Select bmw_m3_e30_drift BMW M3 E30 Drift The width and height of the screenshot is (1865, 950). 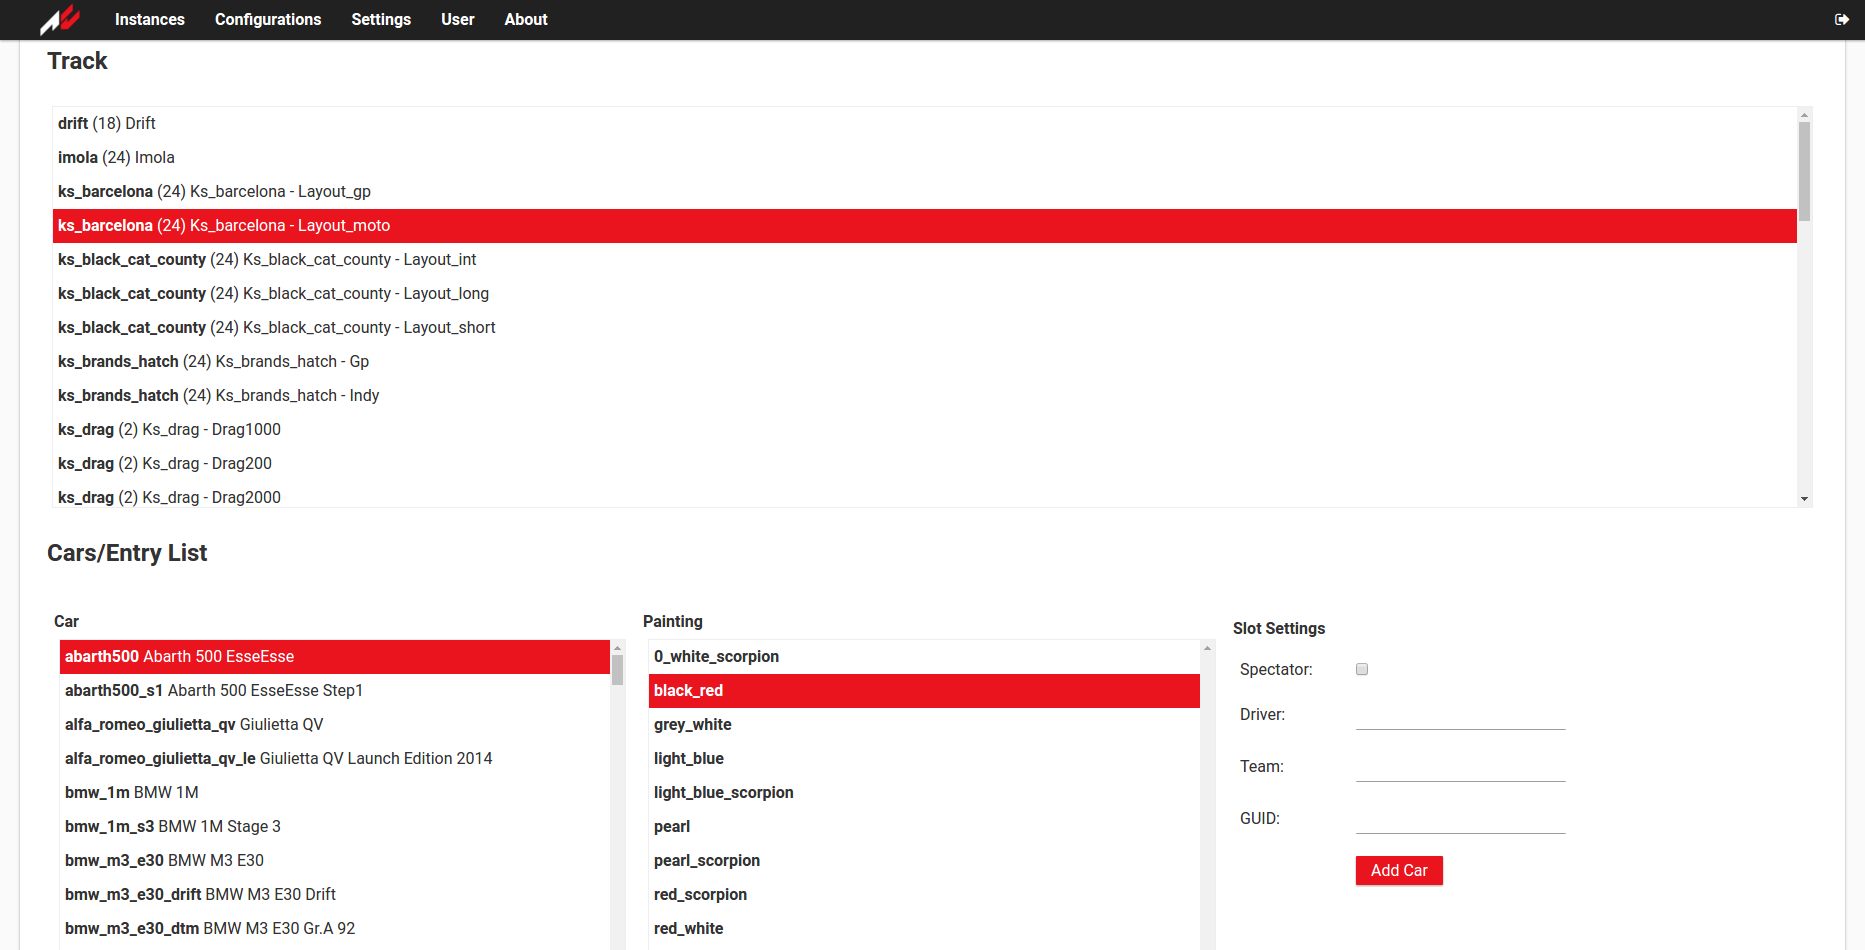[x=335, y=895]
